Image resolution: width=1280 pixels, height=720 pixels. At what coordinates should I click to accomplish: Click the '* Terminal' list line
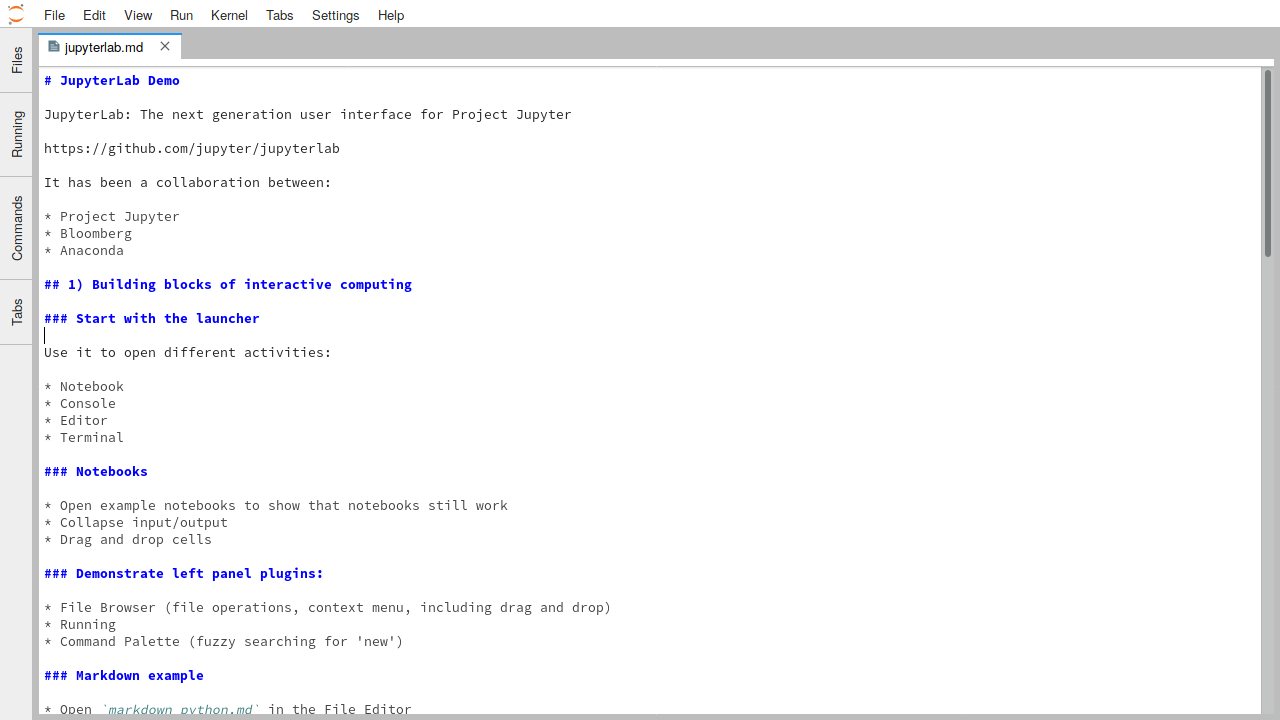[x=84, y=437]
